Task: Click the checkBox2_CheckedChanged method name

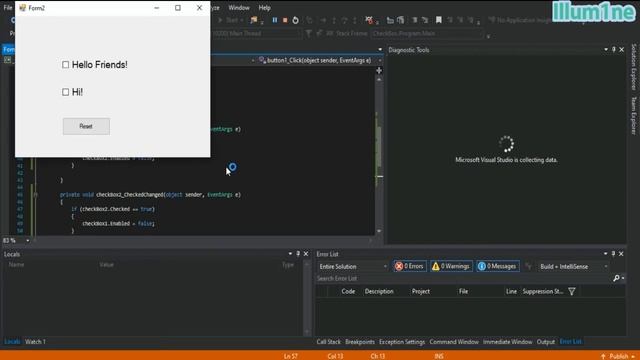Action: [130, 195]
